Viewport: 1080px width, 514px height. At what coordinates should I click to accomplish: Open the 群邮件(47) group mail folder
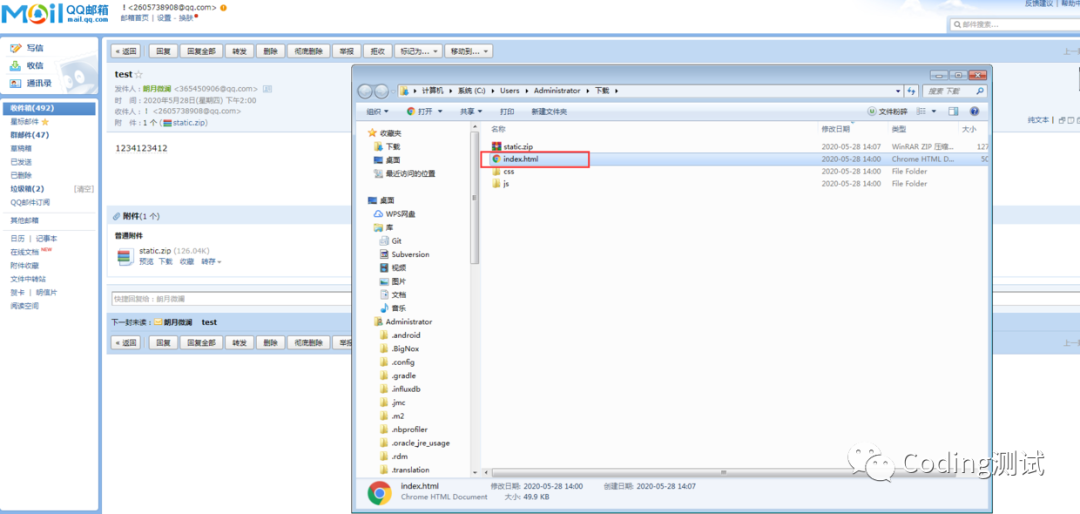coord(30,135)
